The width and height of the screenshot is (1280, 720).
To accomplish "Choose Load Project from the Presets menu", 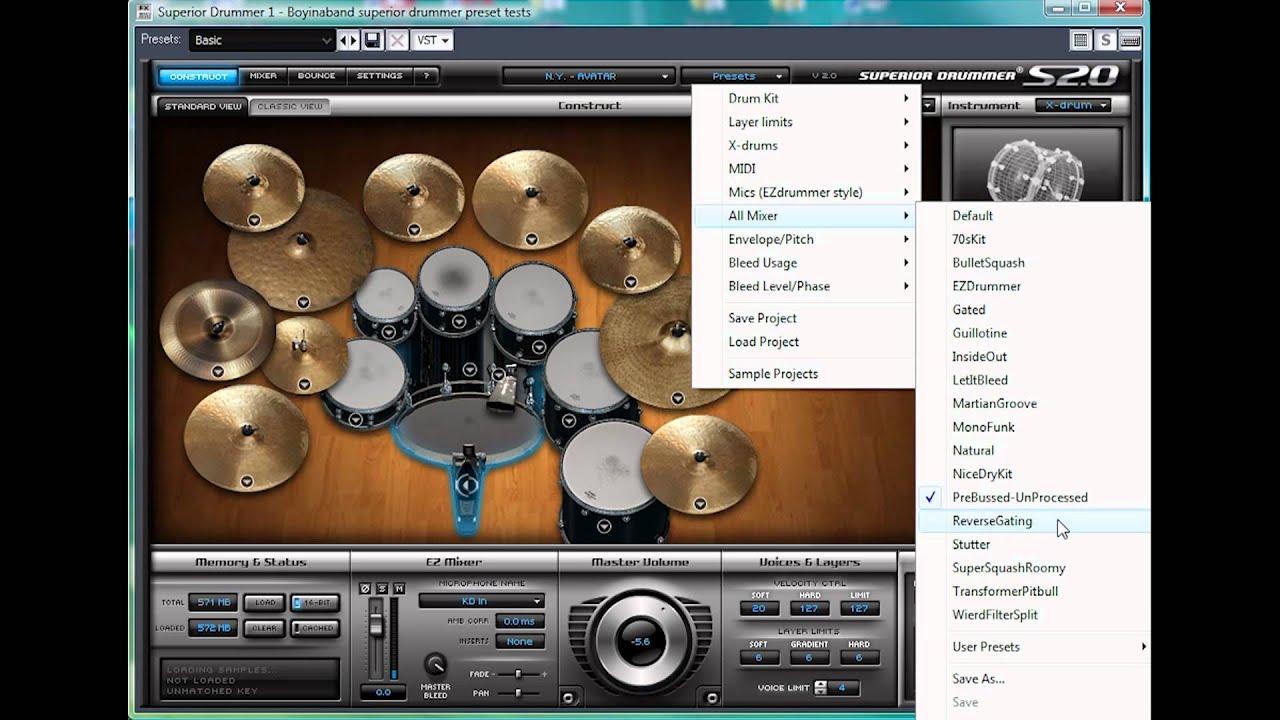I will (804, 342).
